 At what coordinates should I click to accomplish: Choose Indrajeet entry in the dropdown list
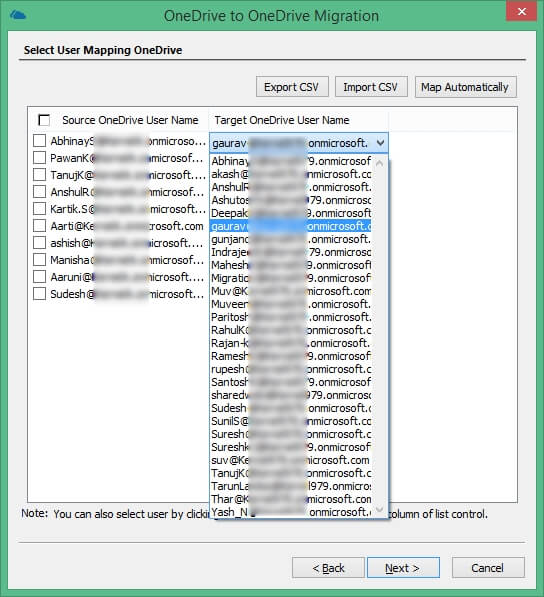click(291, 252)
